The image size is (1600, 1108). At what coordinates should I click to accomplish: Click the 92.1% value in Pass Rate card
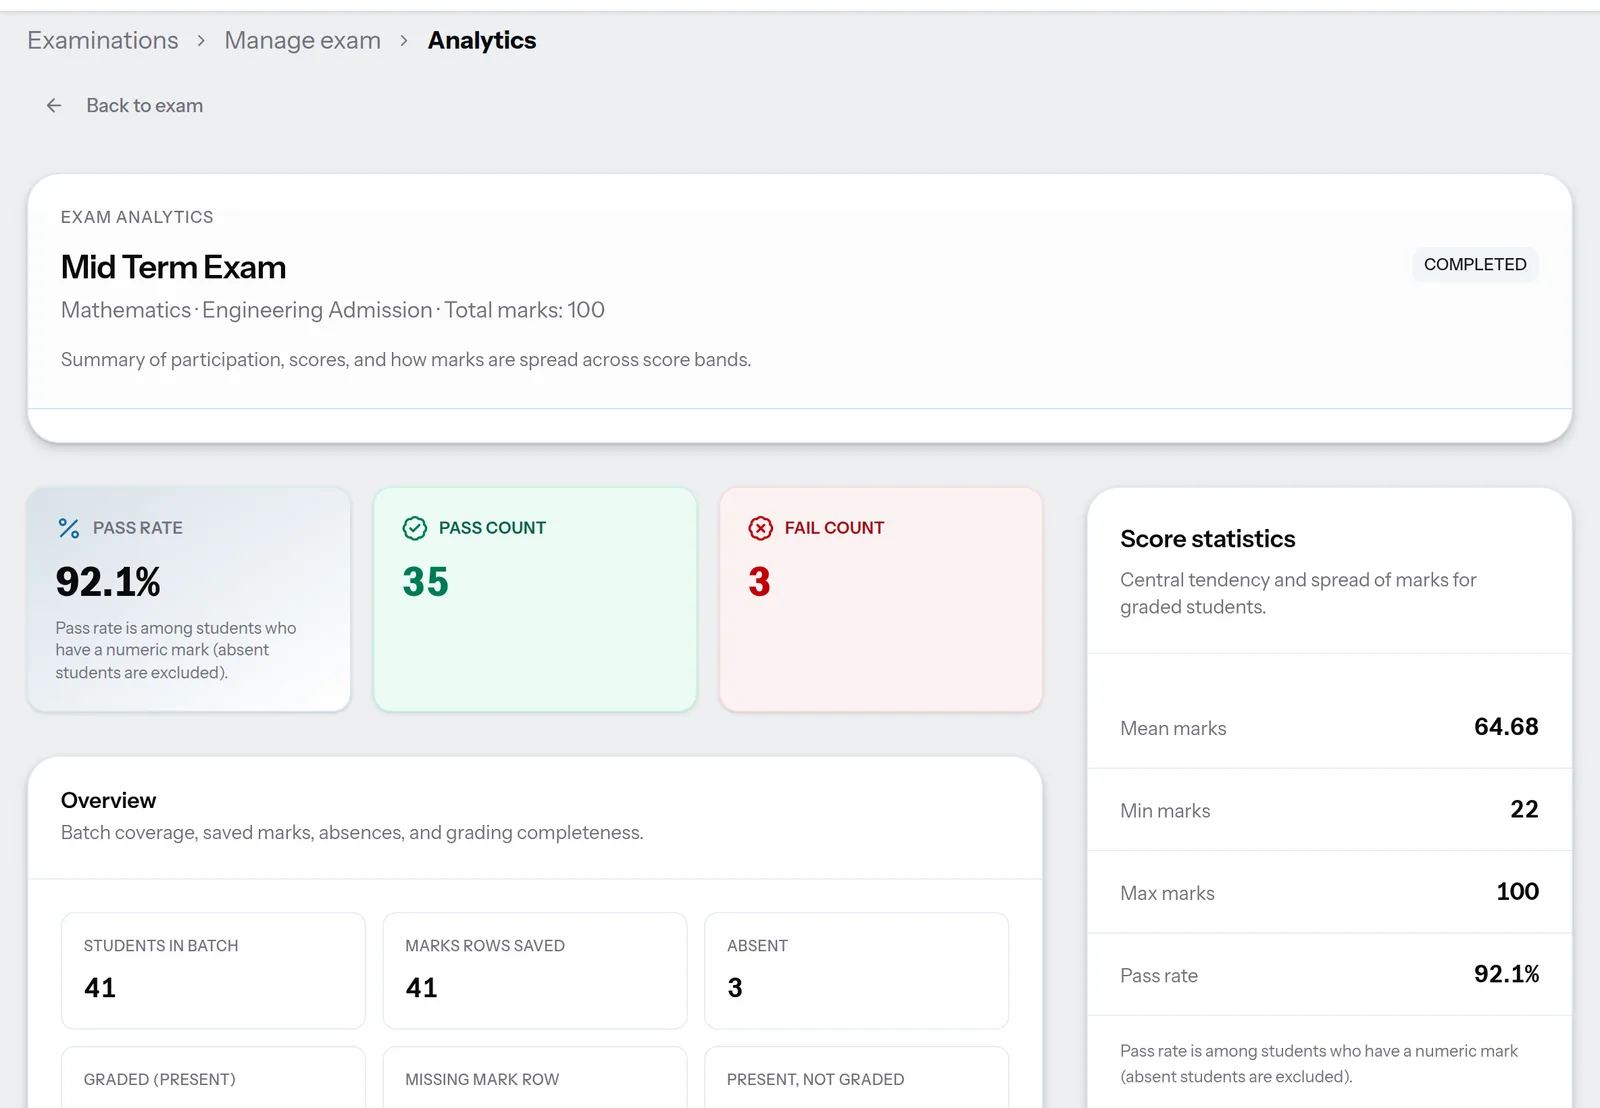[x=108, y=582]
